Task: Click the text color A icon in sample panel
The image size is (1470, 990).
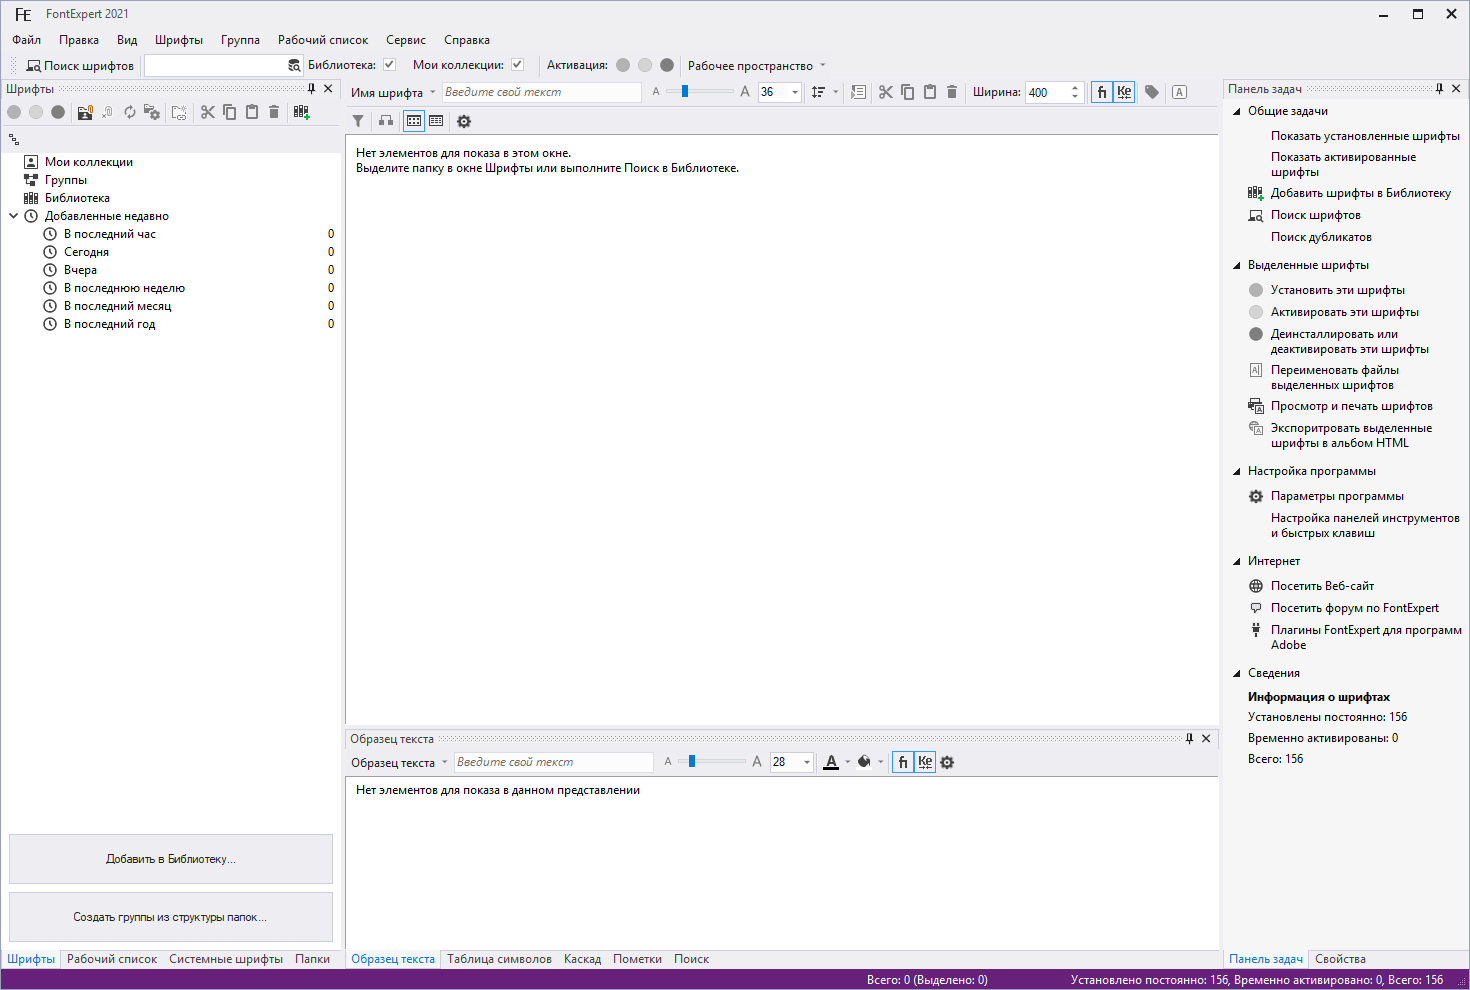Action: (831, 762)
